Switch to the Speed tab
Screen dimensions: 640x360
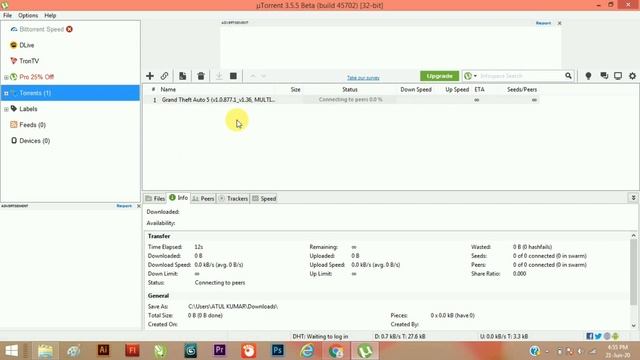click(264, 198)
